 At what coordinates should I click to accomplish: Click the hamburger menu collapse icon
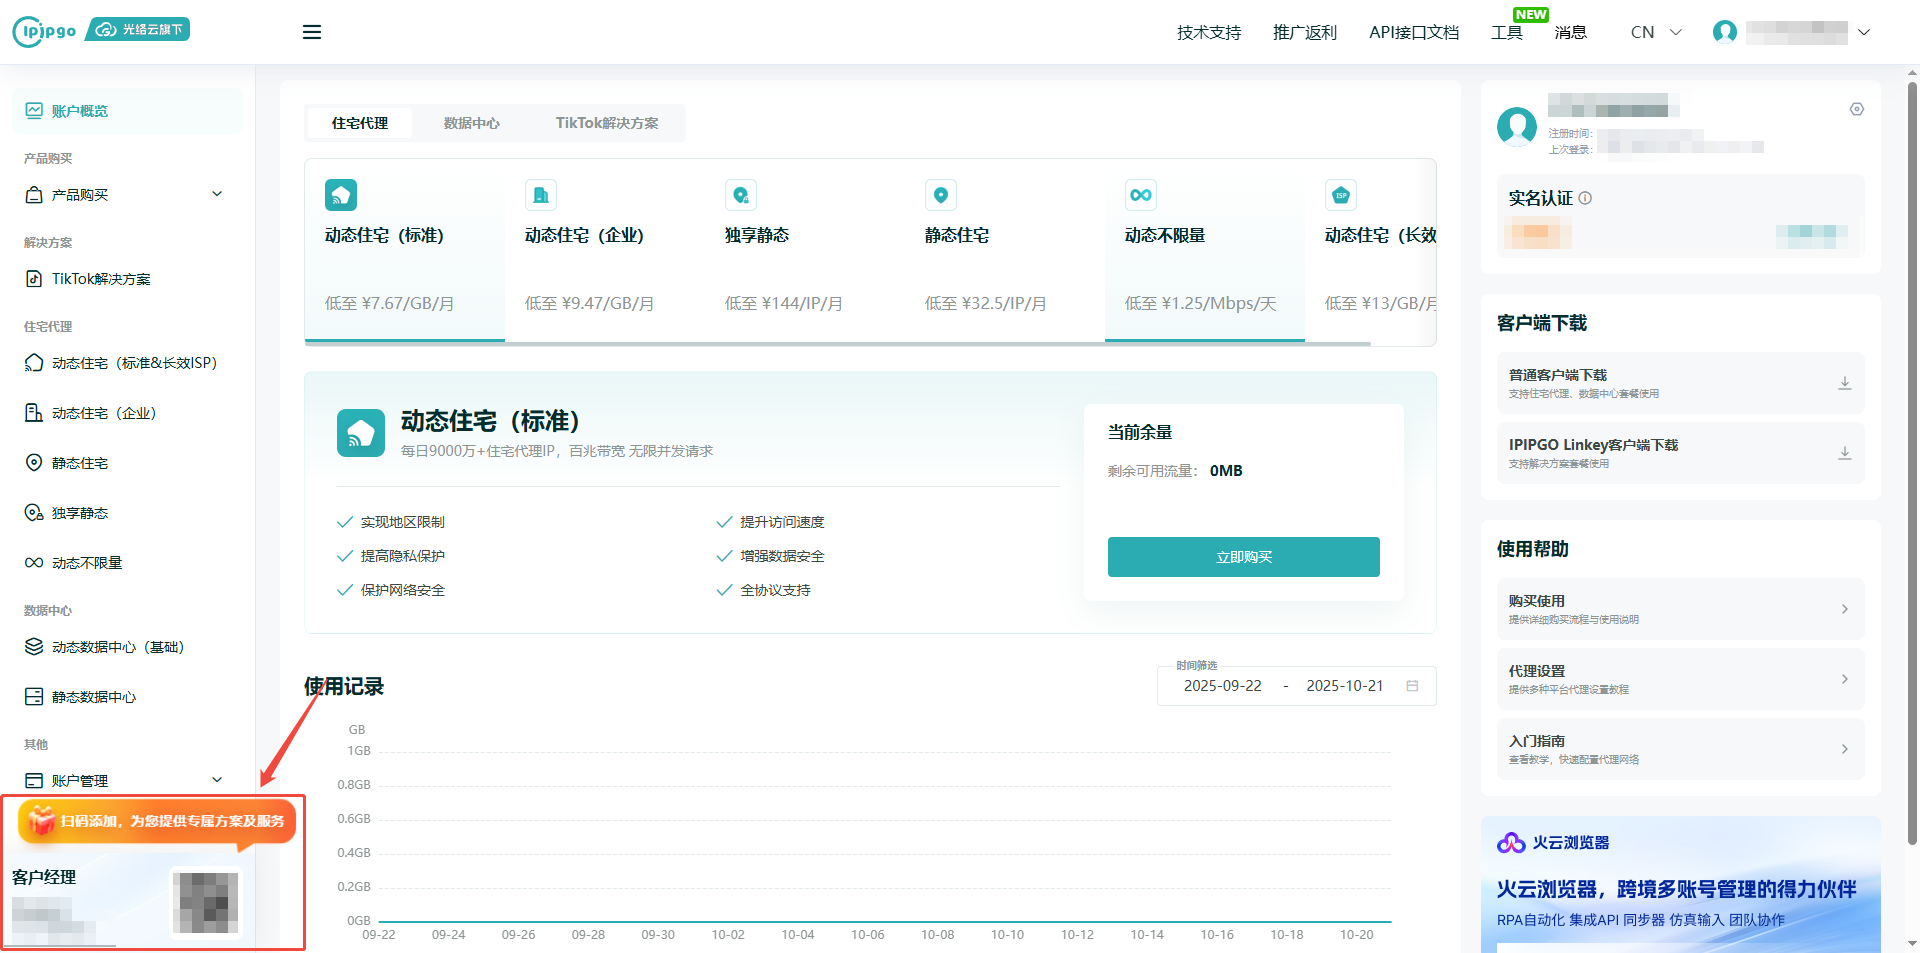tap(312, 32)
